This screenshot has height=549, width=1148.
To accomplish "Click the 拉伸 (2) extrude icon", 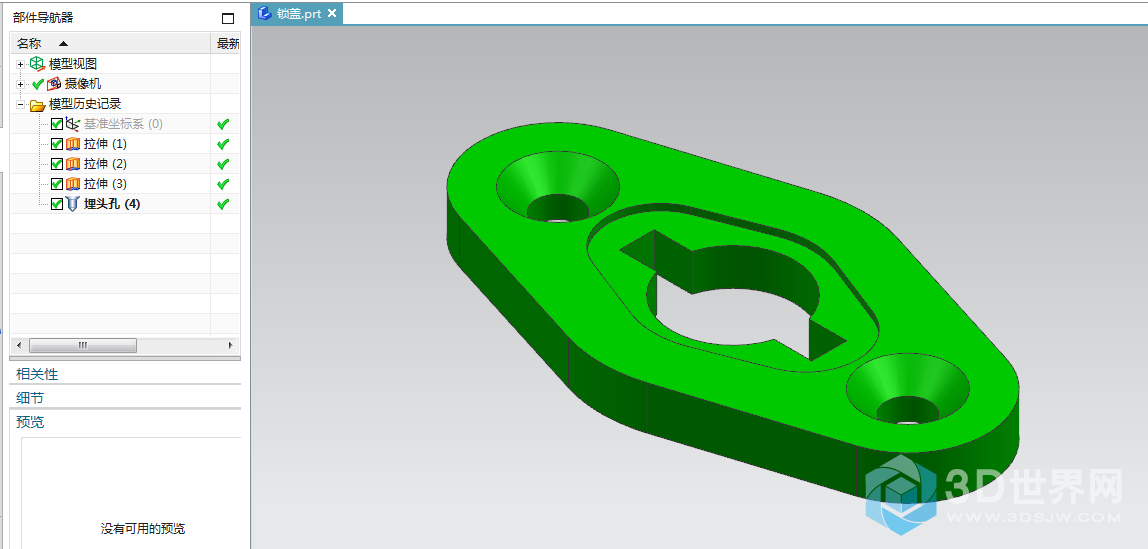I will click(72, 163).
